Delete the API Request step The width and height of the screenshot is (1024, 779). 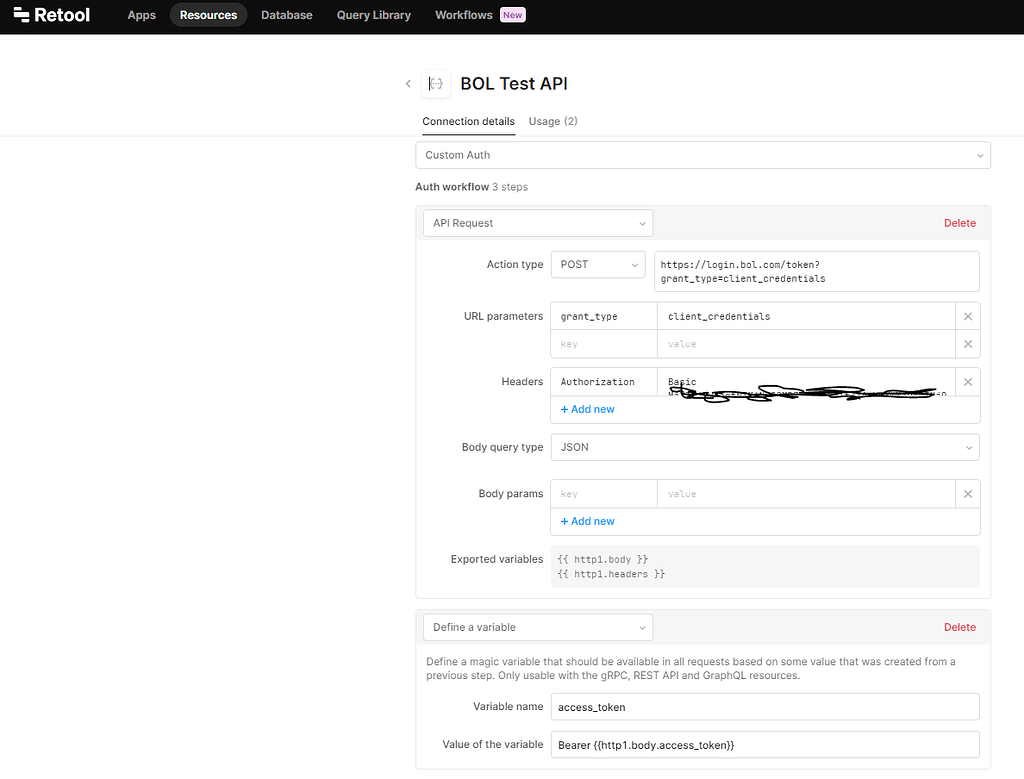pyautogui.click(x=959, y=223)
